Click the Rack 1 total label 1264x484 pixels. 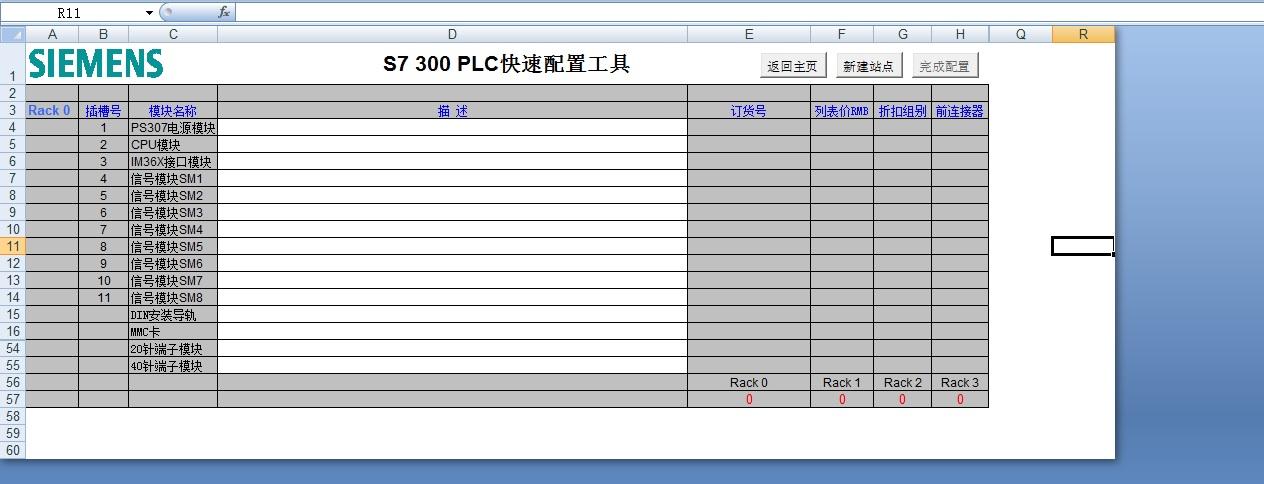point(842,383)
